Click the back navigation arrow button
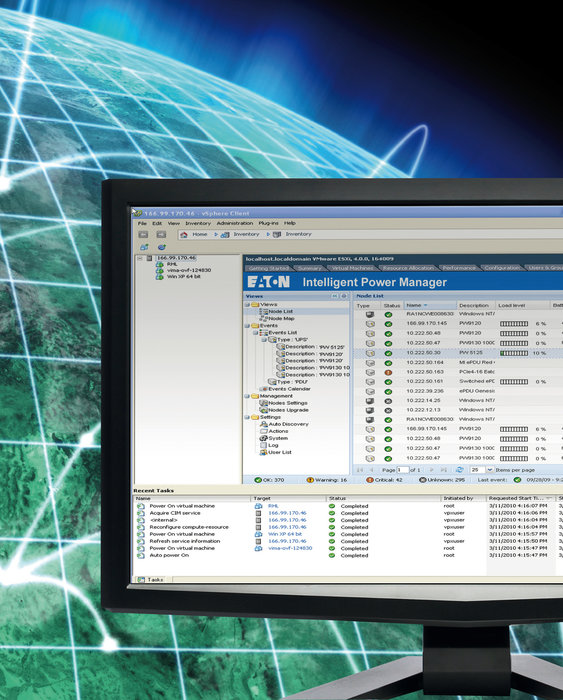 pos(143,234)
